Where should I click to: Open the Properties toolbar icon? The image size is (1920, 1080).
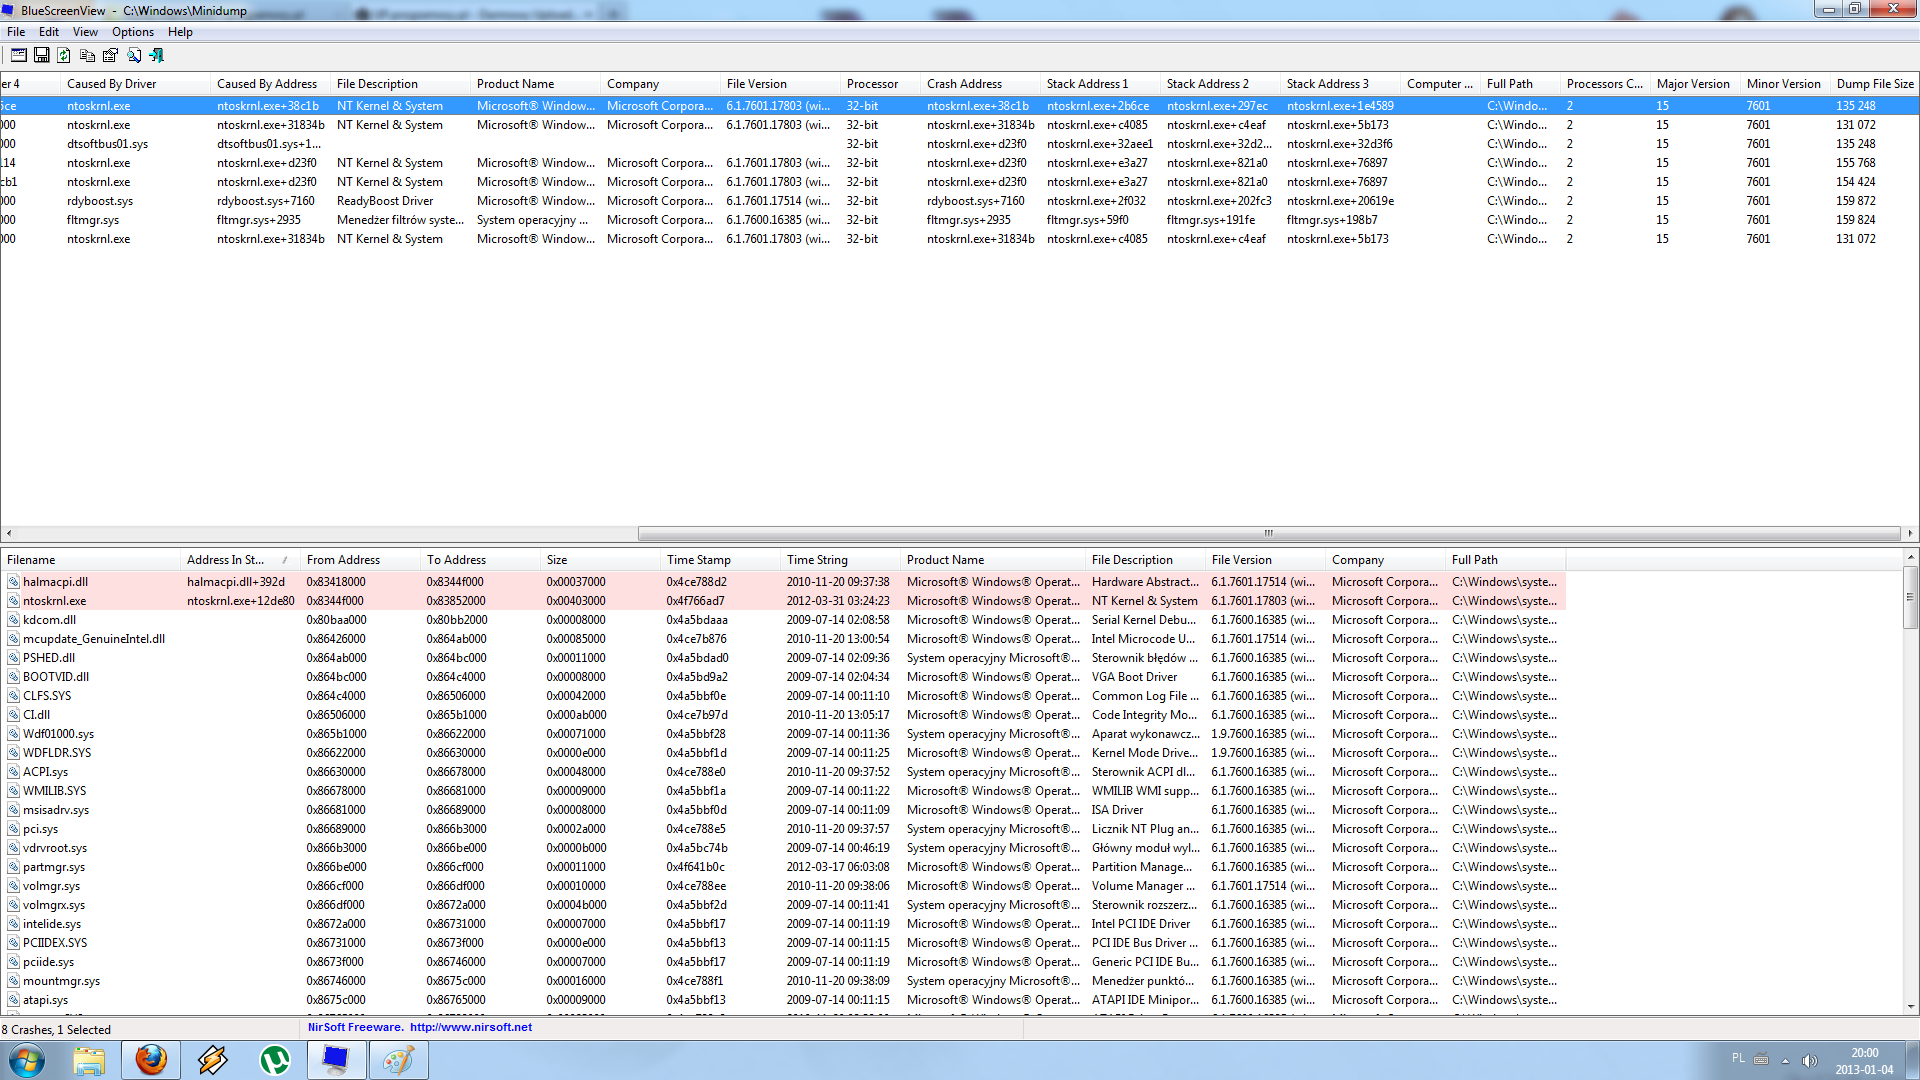(x=110, y=55)
